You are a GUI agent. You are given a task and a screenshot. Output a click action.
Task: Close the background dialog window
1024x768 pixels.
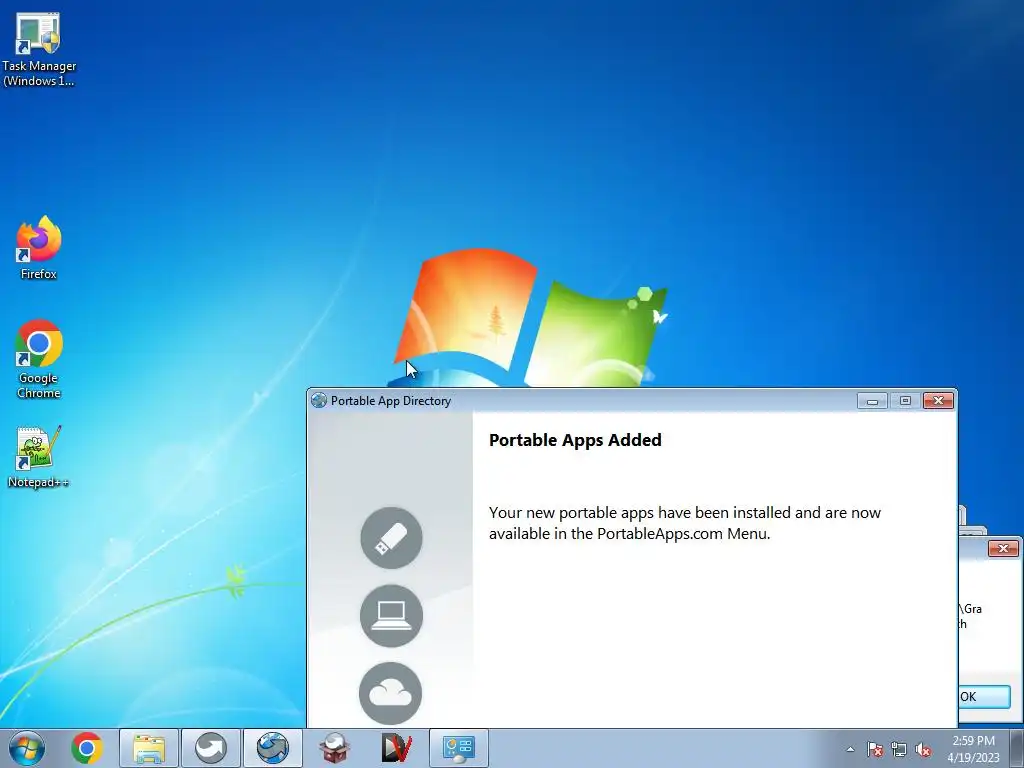pyautogui.click(x=1003, y=549)
